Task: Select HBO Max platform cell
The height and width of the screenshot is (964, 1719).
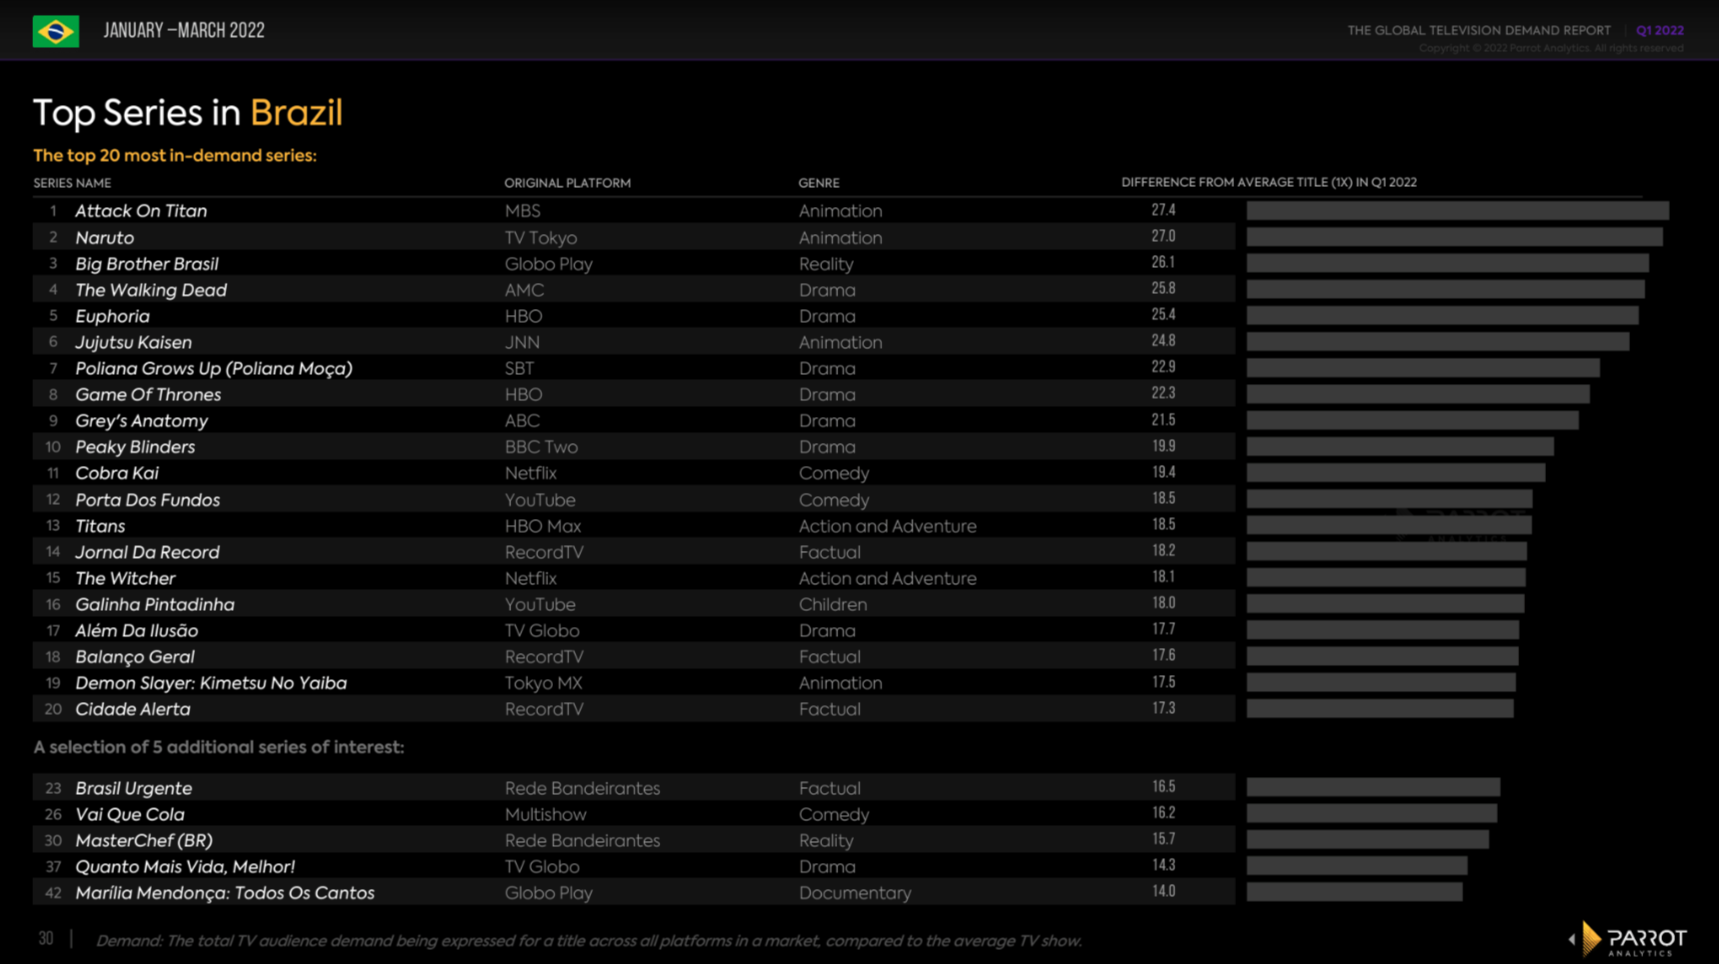Action: pyautogui.click(x=543, y=526)
